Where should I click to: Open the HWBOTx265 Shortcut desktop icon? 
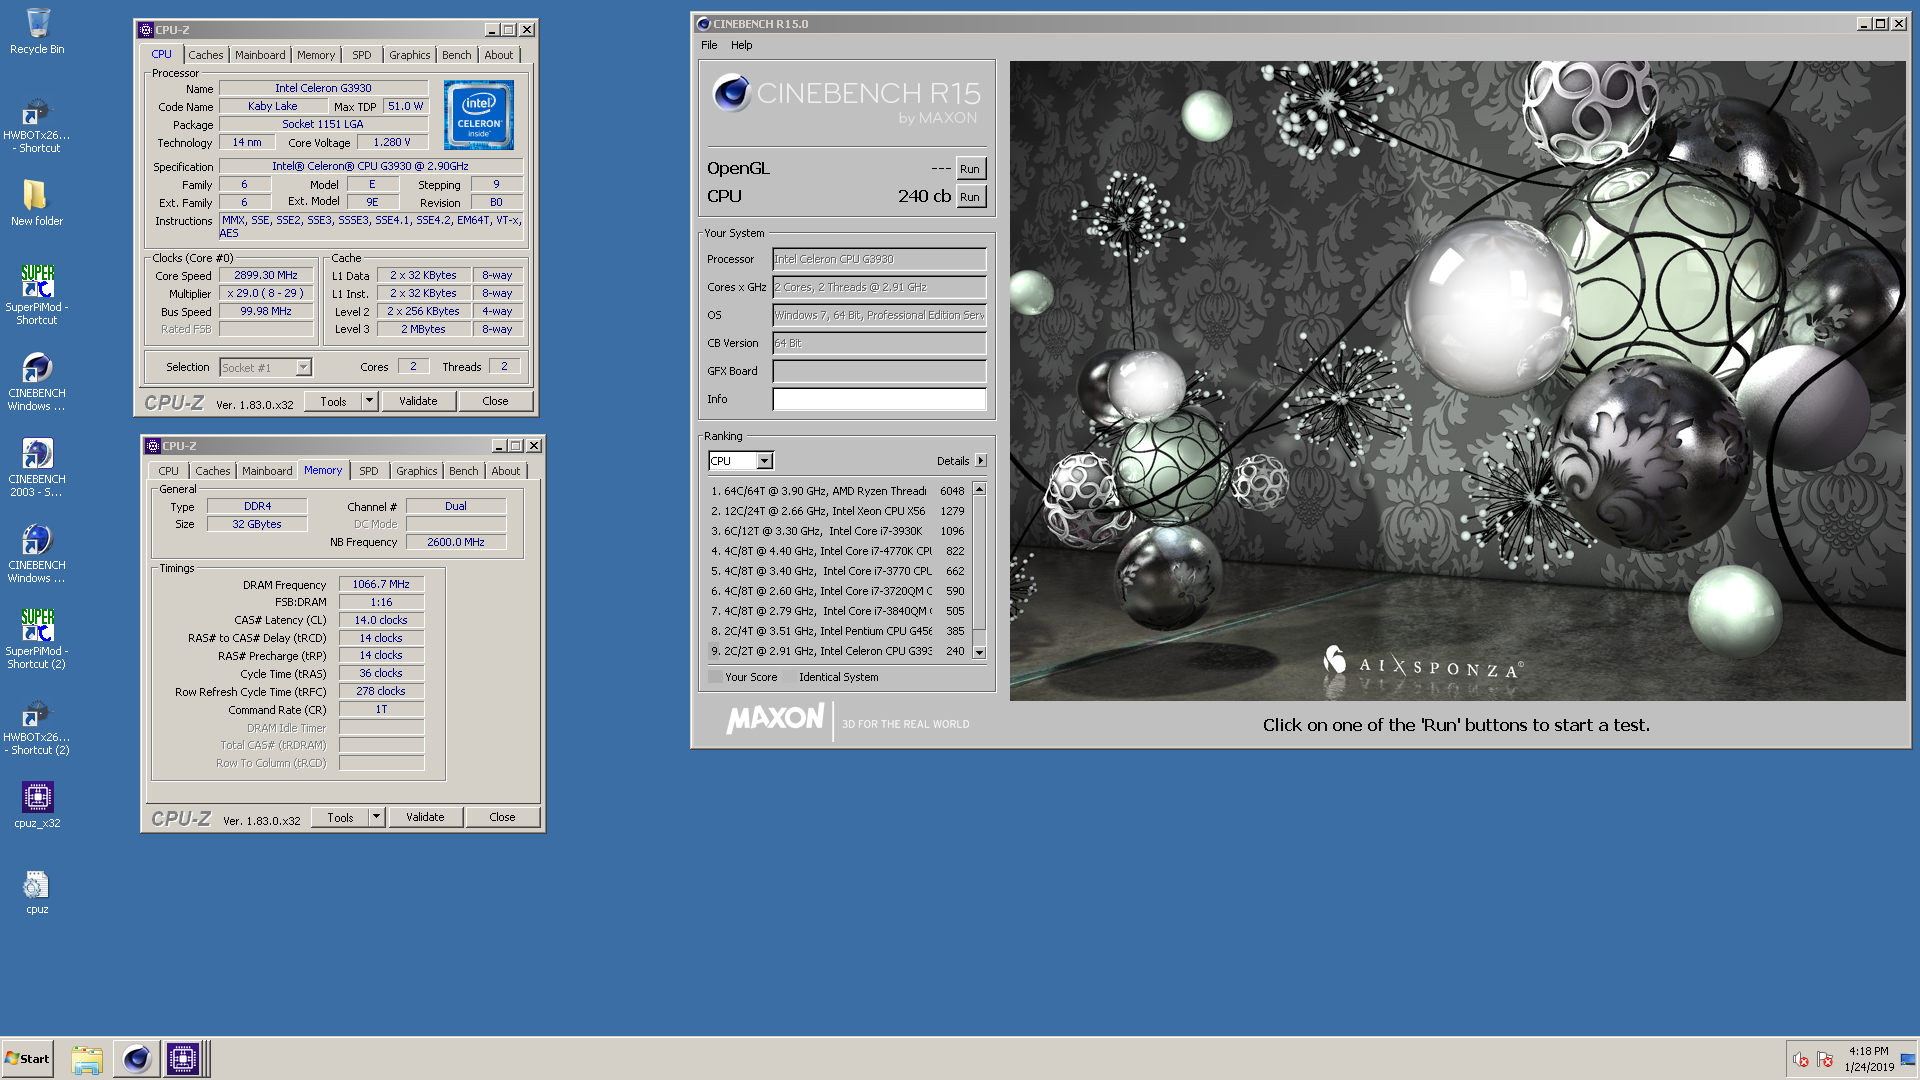coord(37,125)
